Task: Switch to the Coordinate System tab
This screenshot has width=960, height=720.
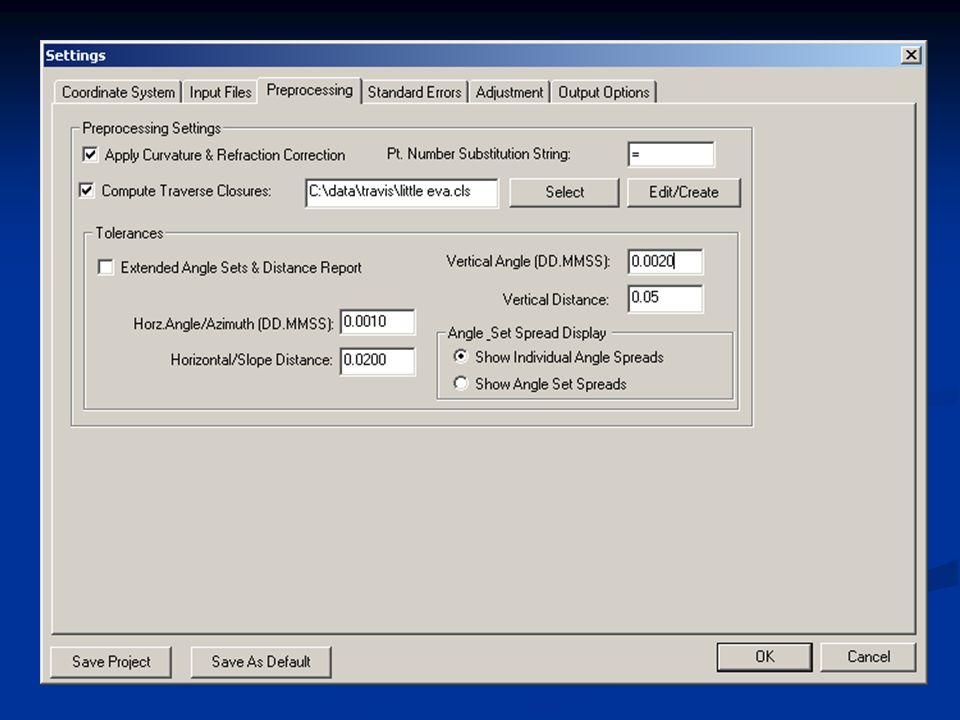Action: coord(118,92)
